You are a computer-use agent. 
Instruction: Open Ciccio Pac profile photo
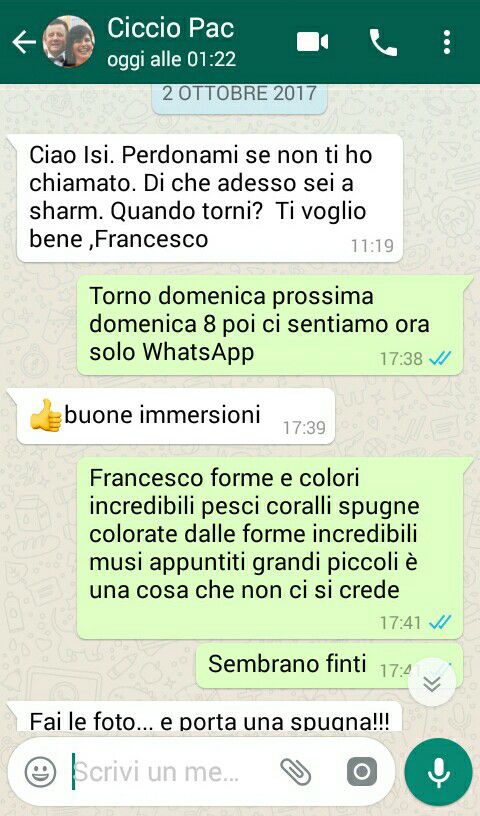(x=68, y=42)
